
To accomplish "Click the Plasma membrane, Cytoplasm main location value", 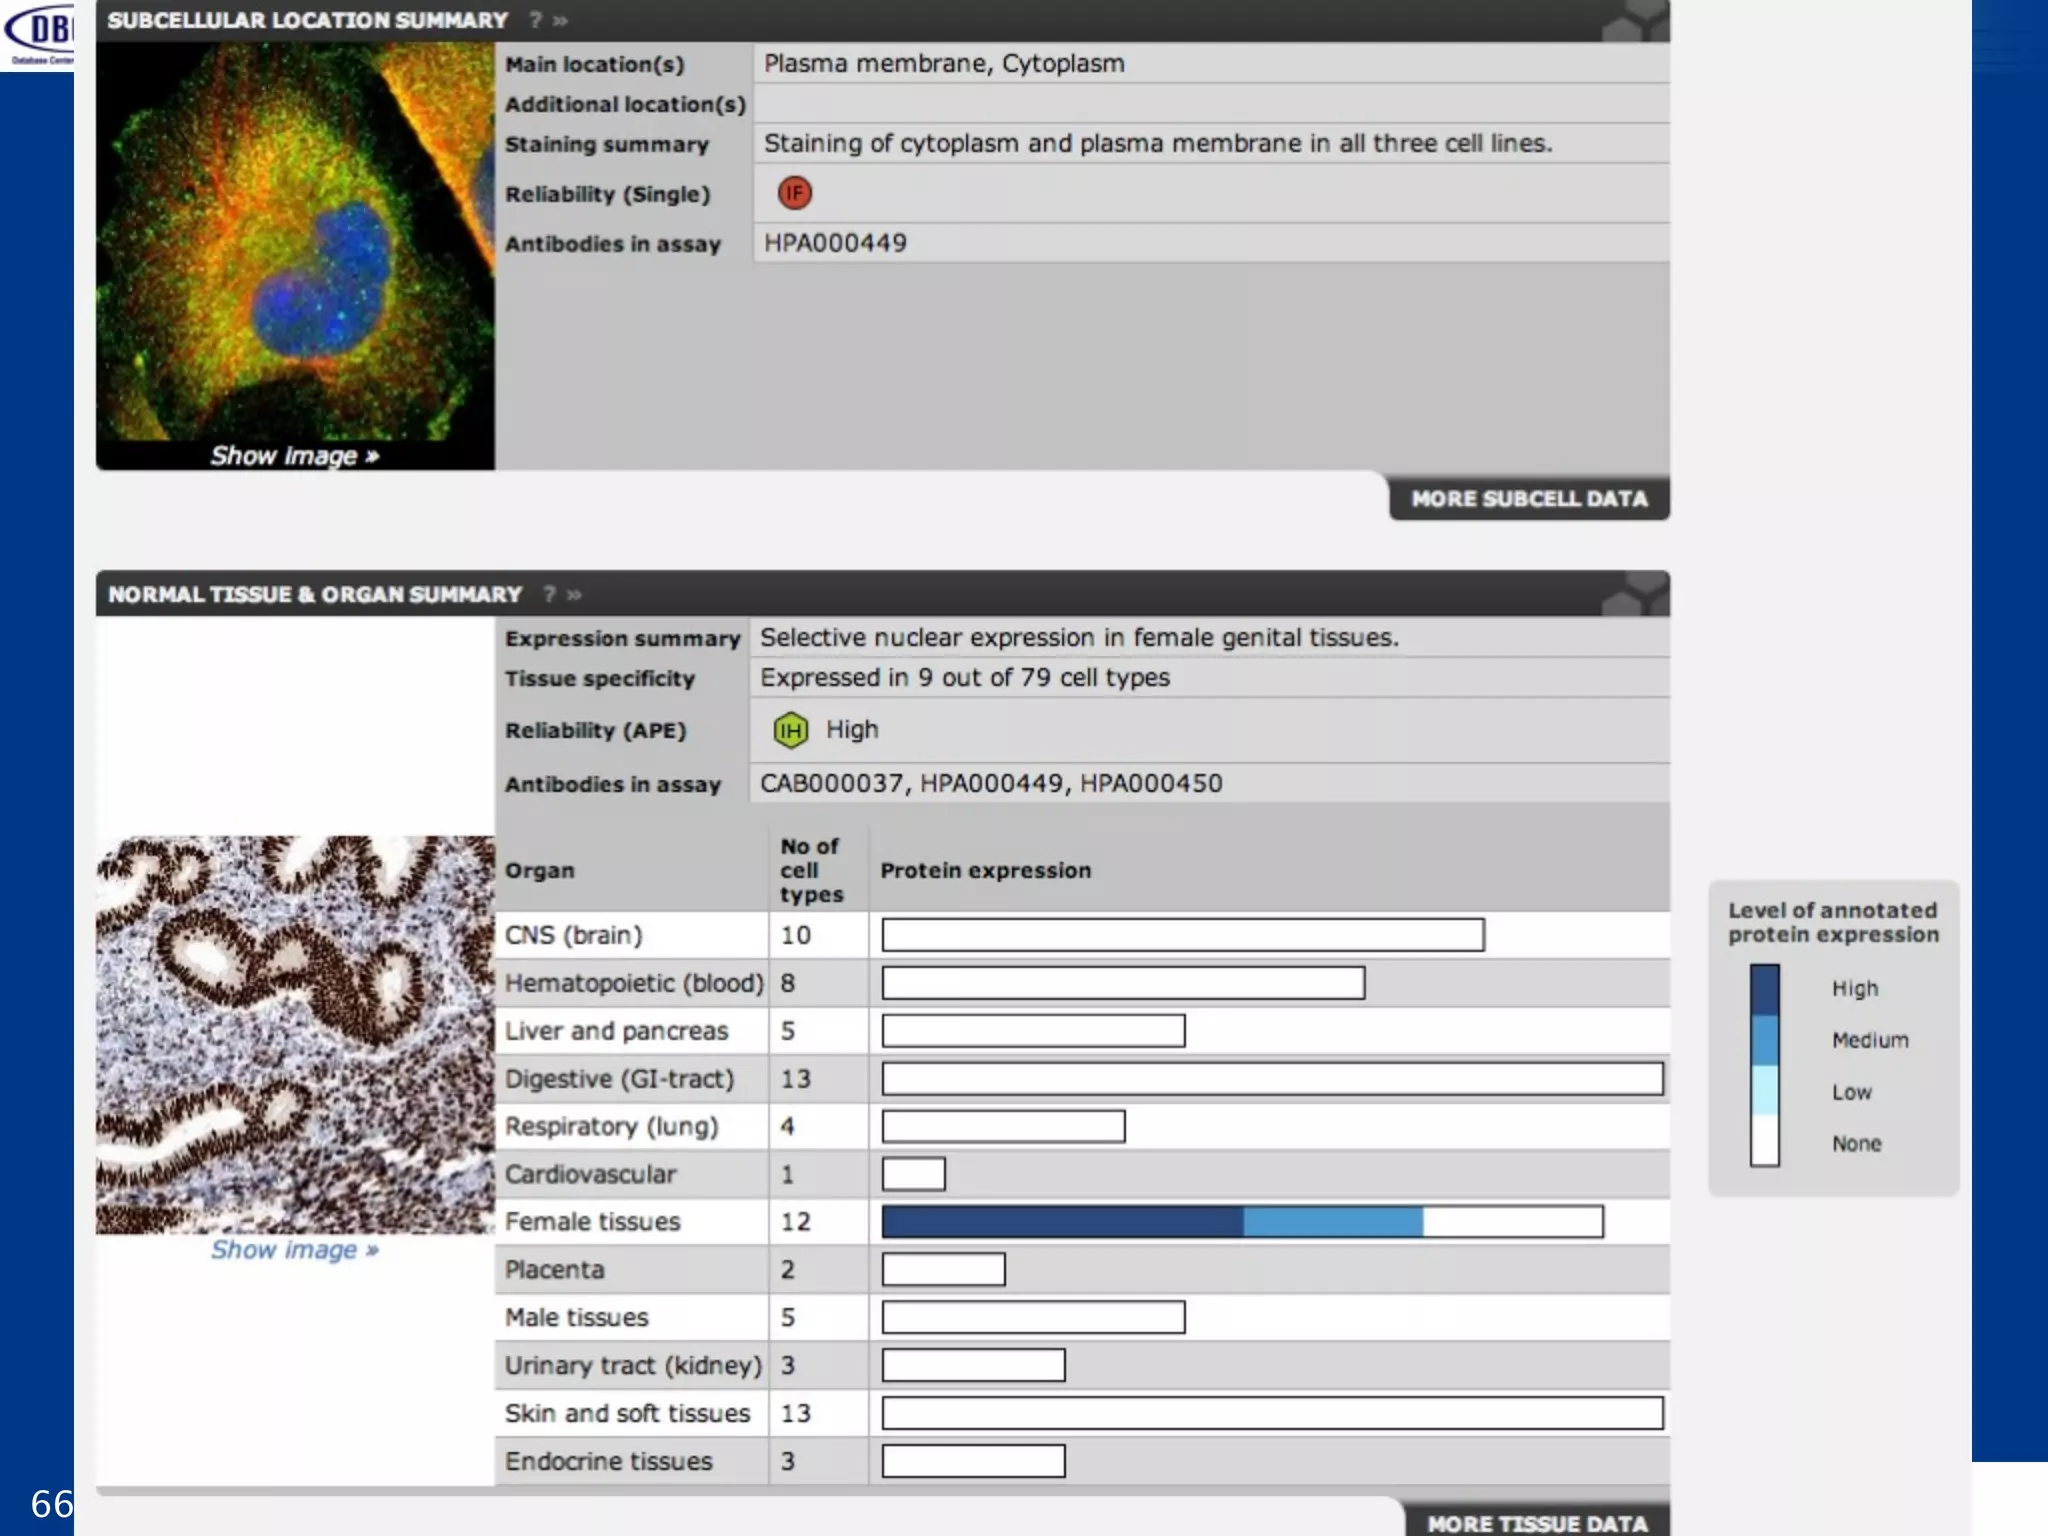I will point(944,63).
